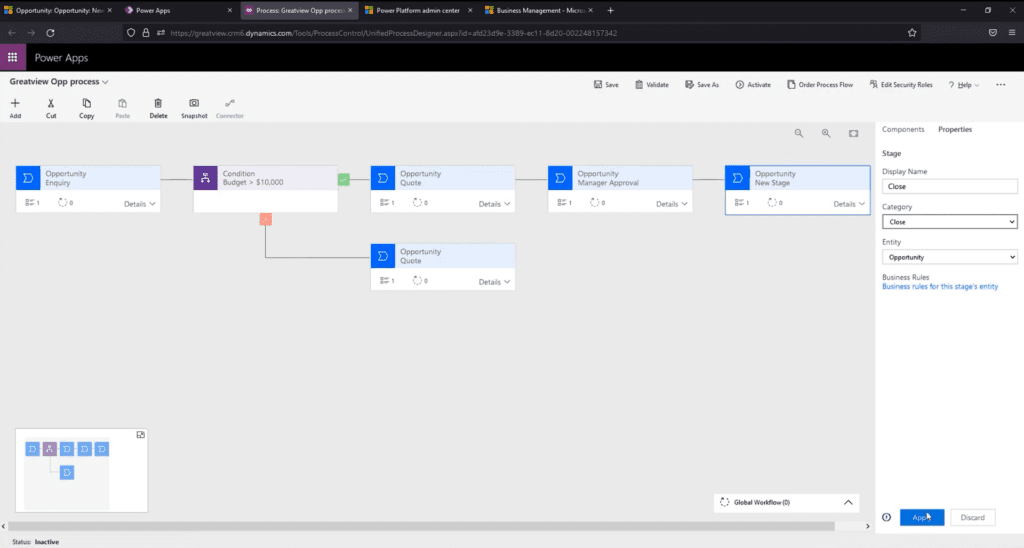
Task: Switch to Power Platform admin center tab
Action: tap(418, 10)
